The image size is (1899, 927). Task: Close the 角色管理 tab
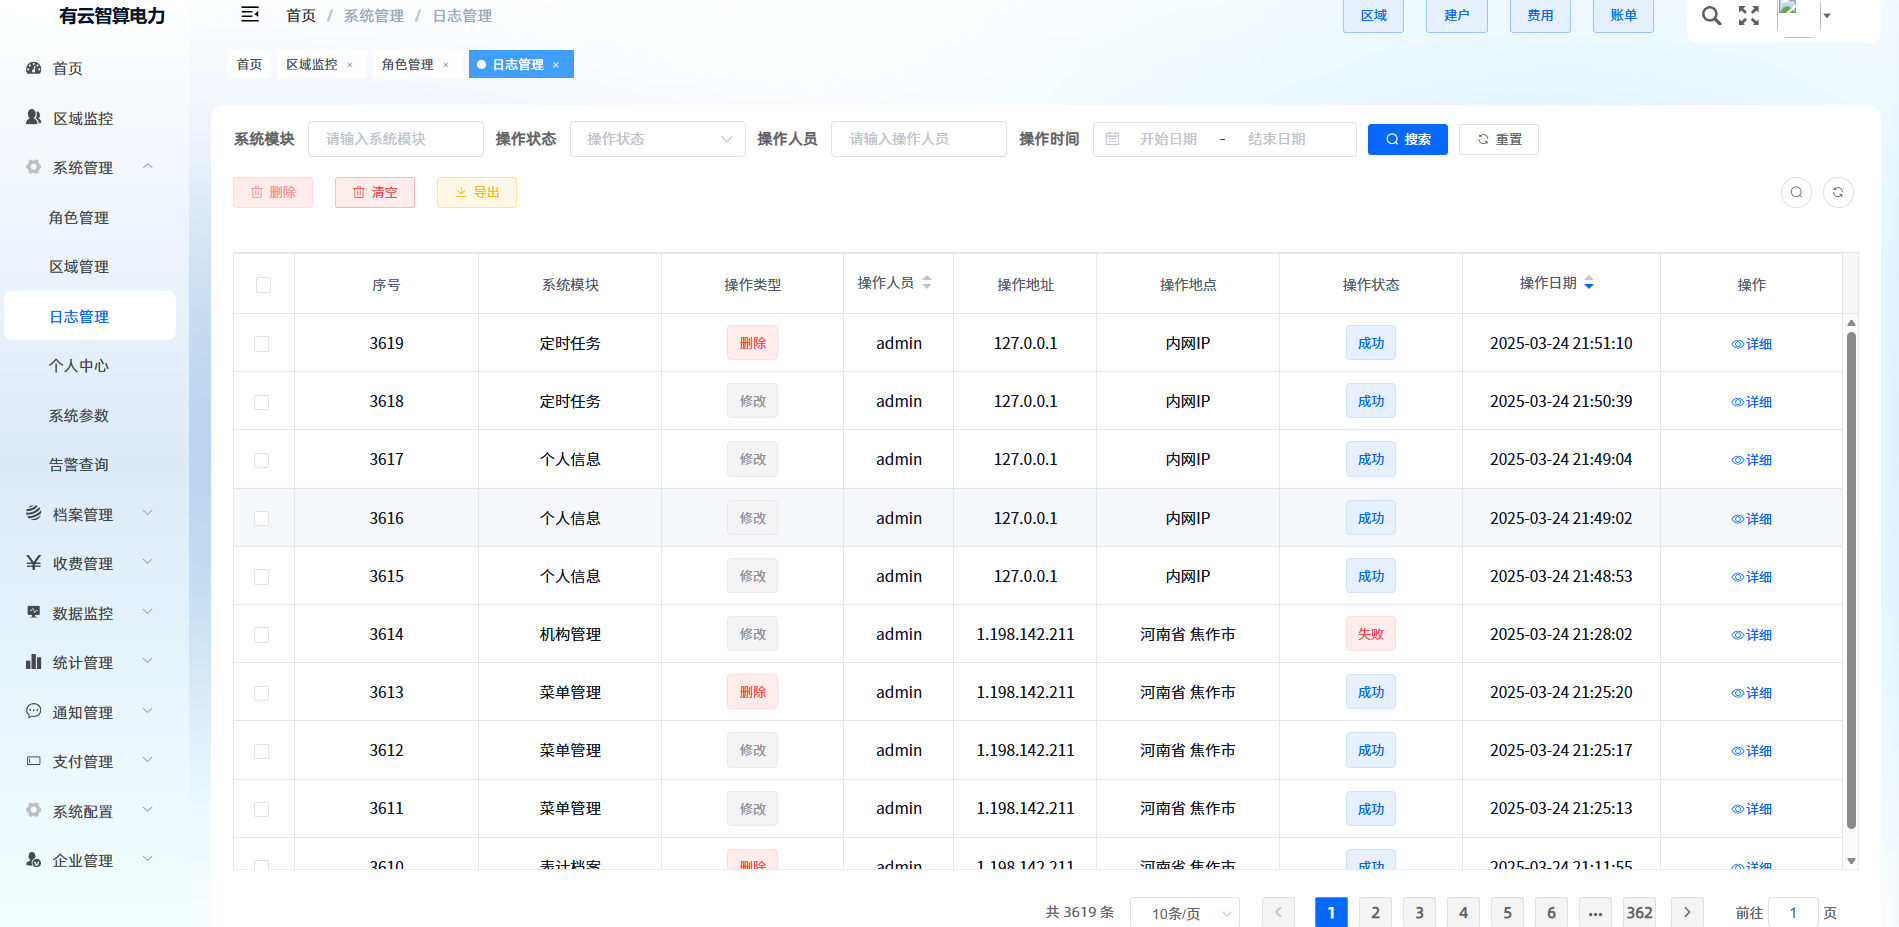pos(446,65)
